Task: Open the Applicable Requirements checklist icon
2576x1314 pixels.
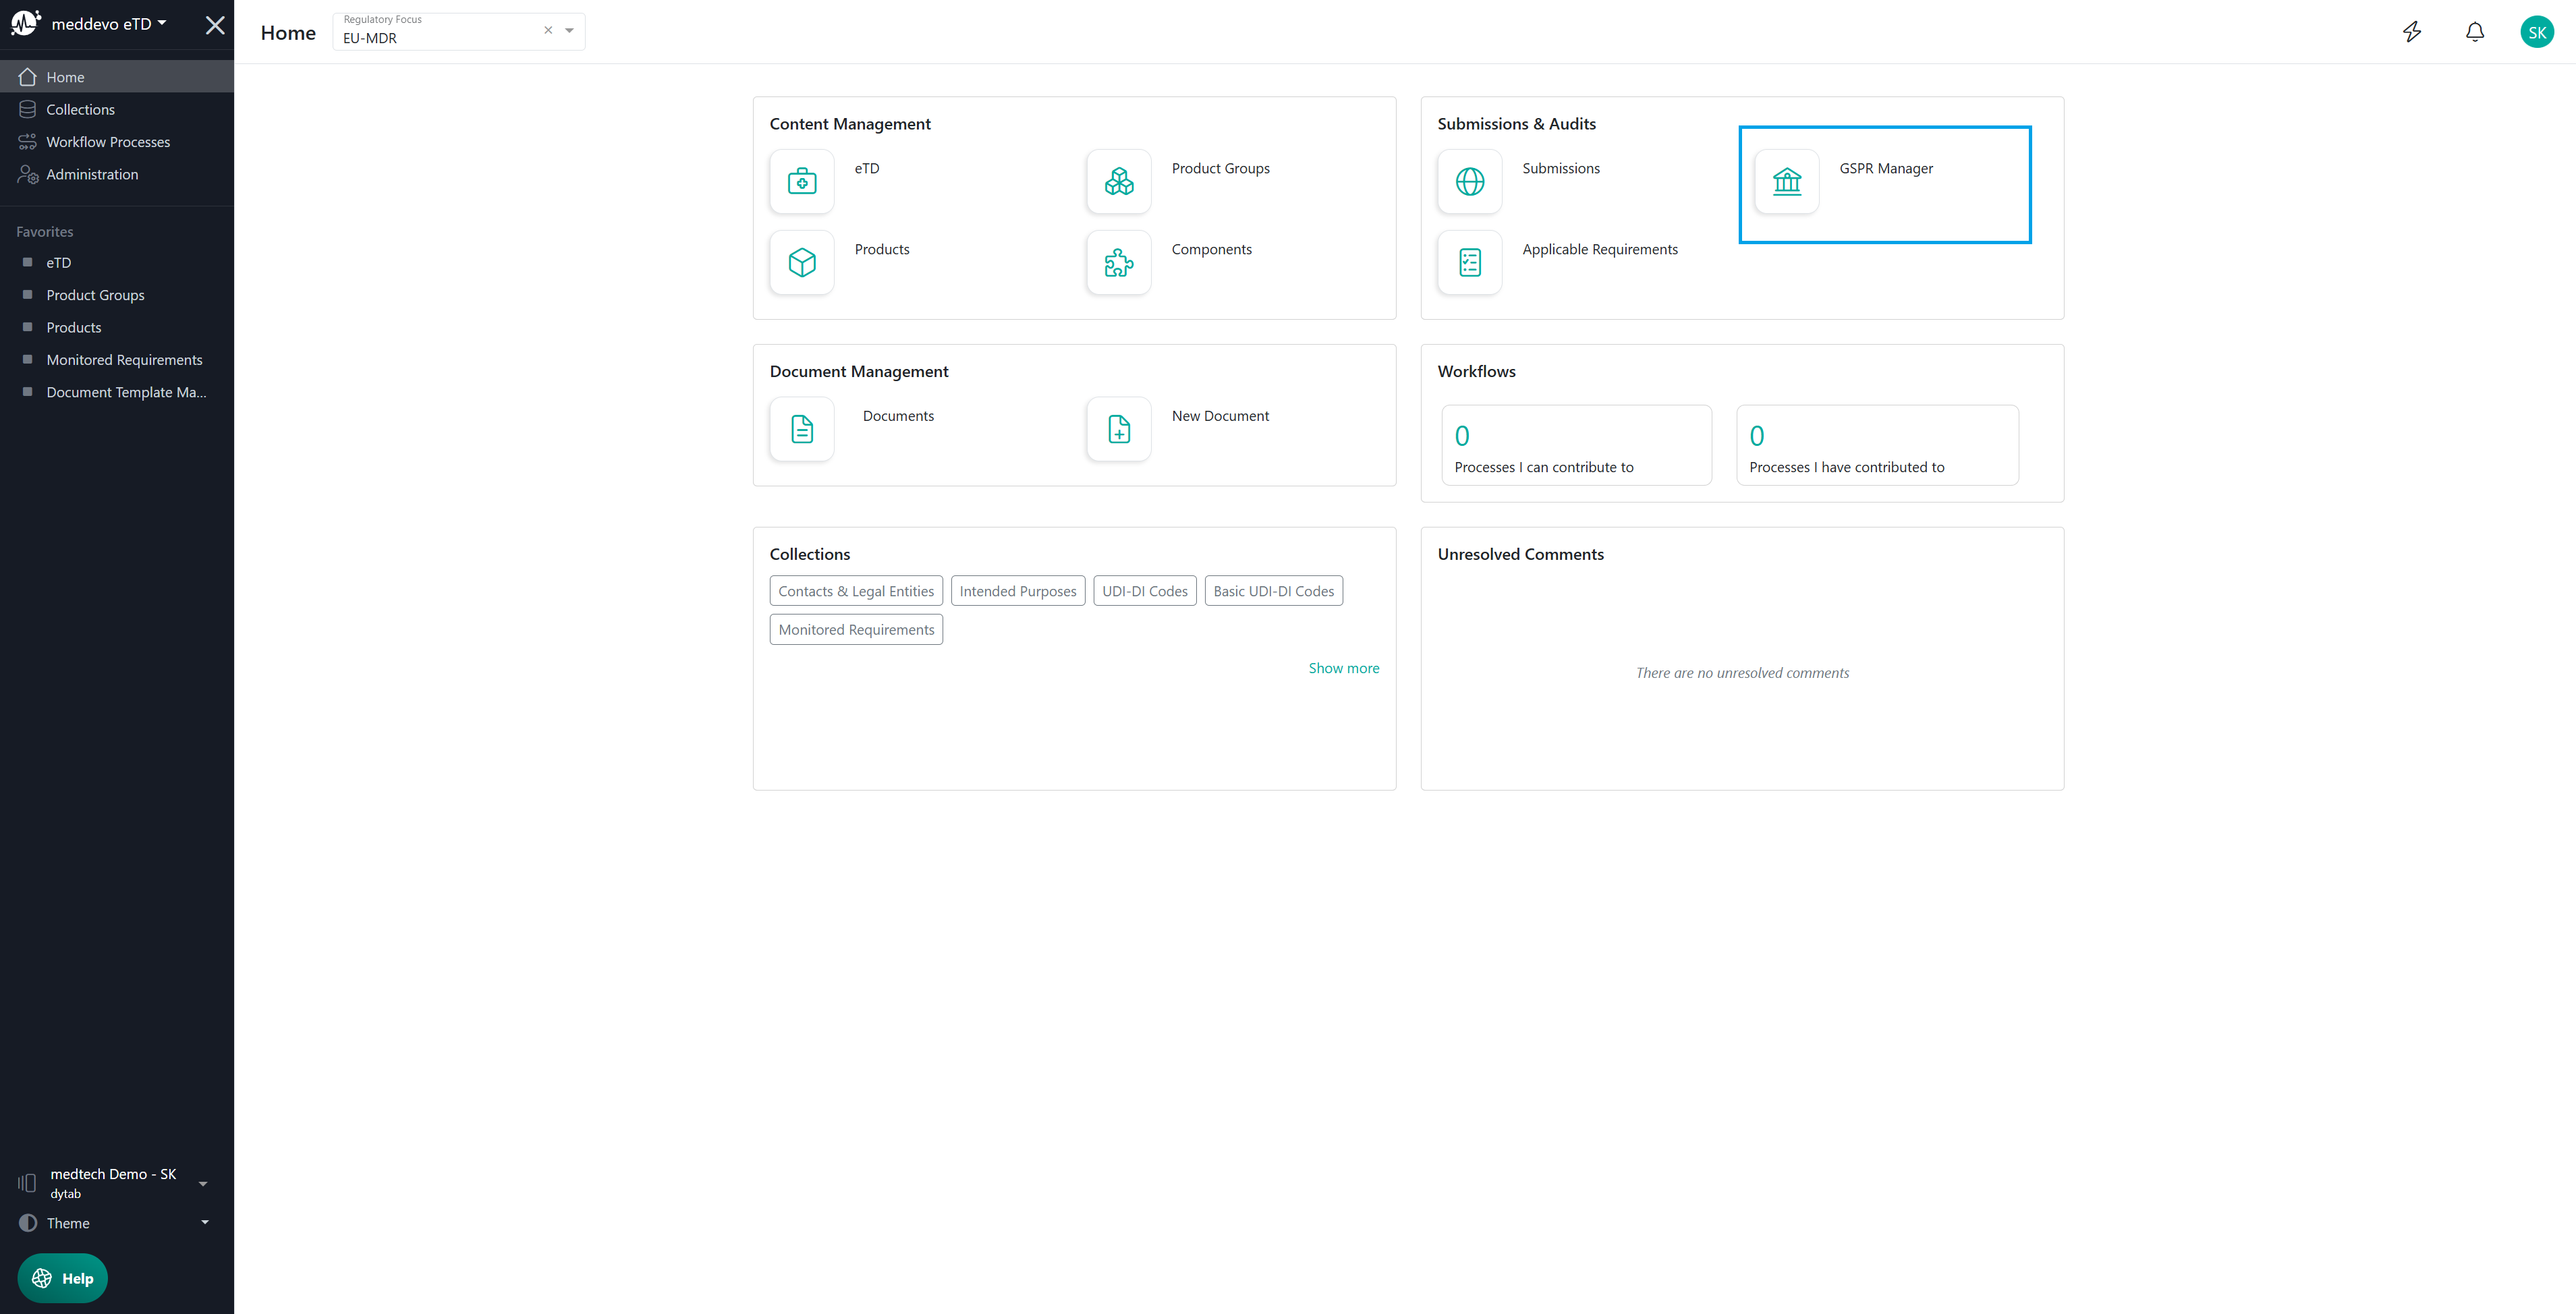Action: coord(1470,262)
